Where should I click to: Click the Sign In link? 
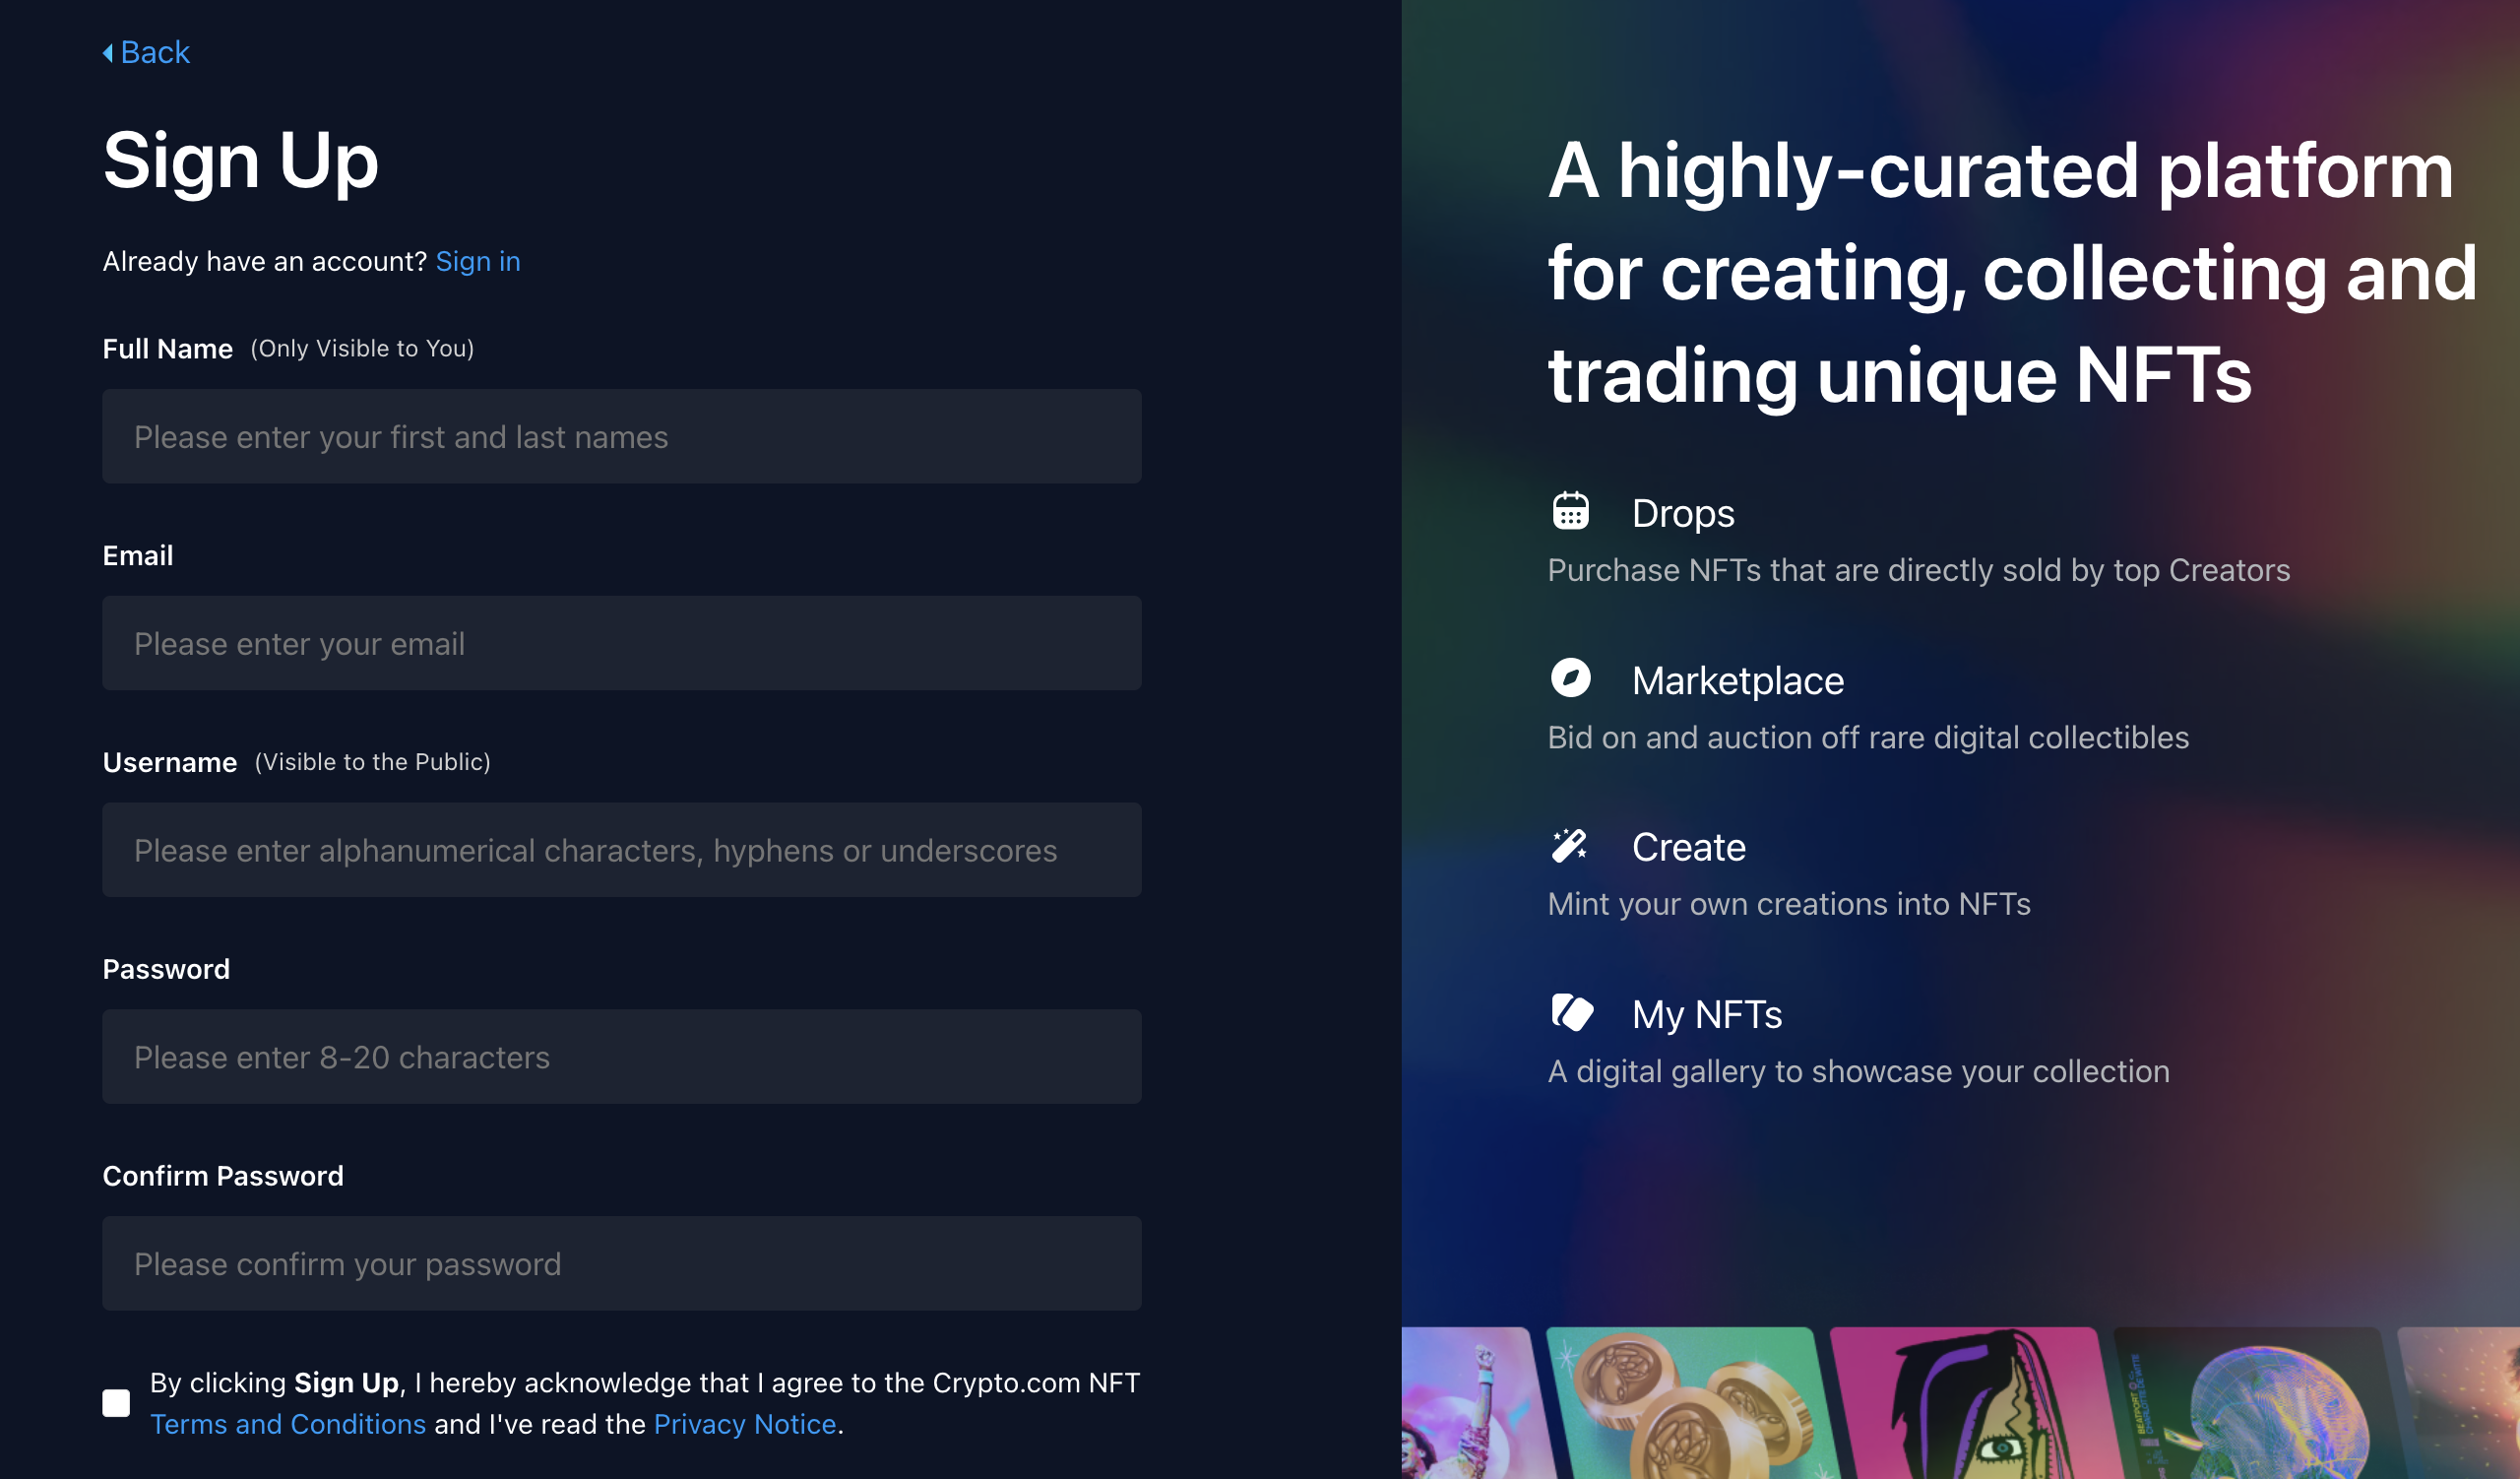pyautogui.click(x=476, y=259)
